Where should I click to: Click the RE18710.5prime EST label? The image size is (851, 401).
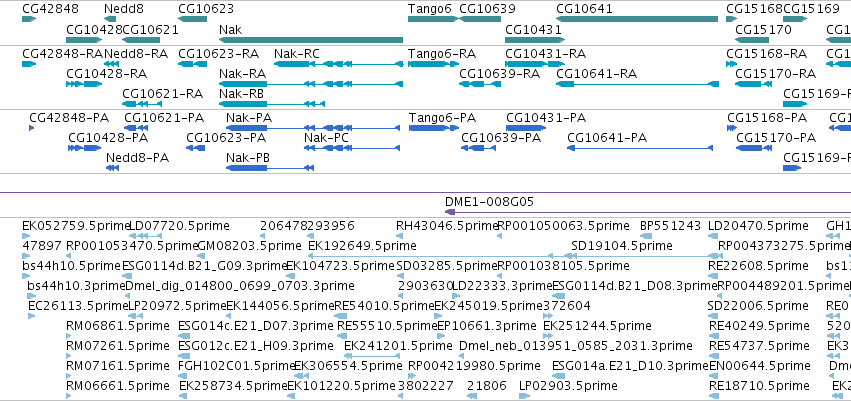[x=759, y=386]
